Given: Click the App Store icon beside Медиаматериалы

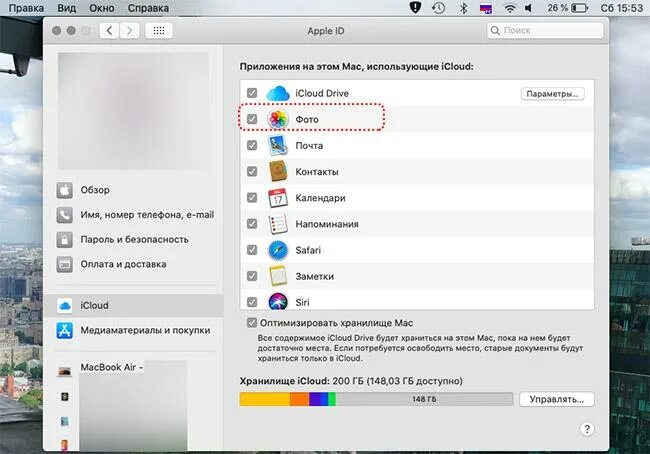Looking at the screenshot, I should click(x=65, y=330).
